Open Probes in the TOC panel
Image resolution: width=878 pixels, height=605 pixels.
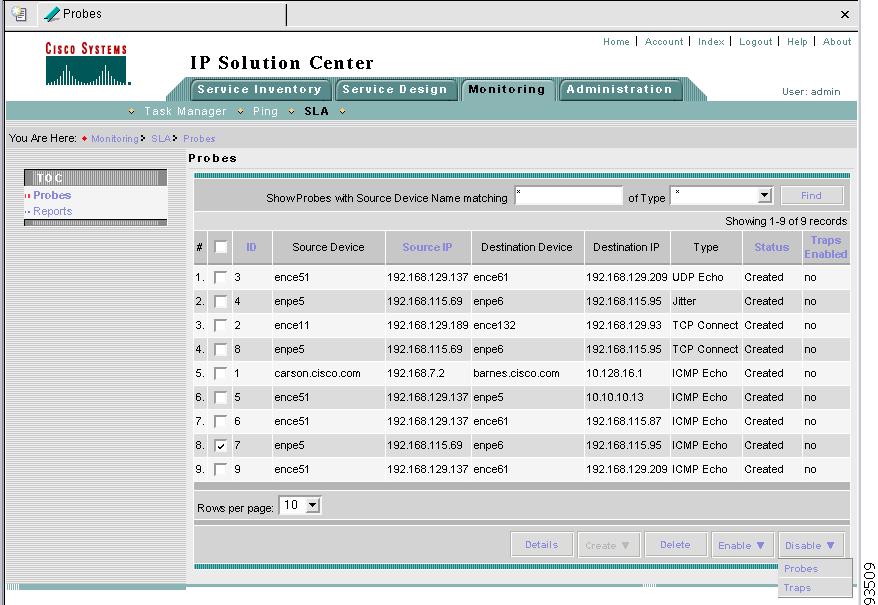52,196
